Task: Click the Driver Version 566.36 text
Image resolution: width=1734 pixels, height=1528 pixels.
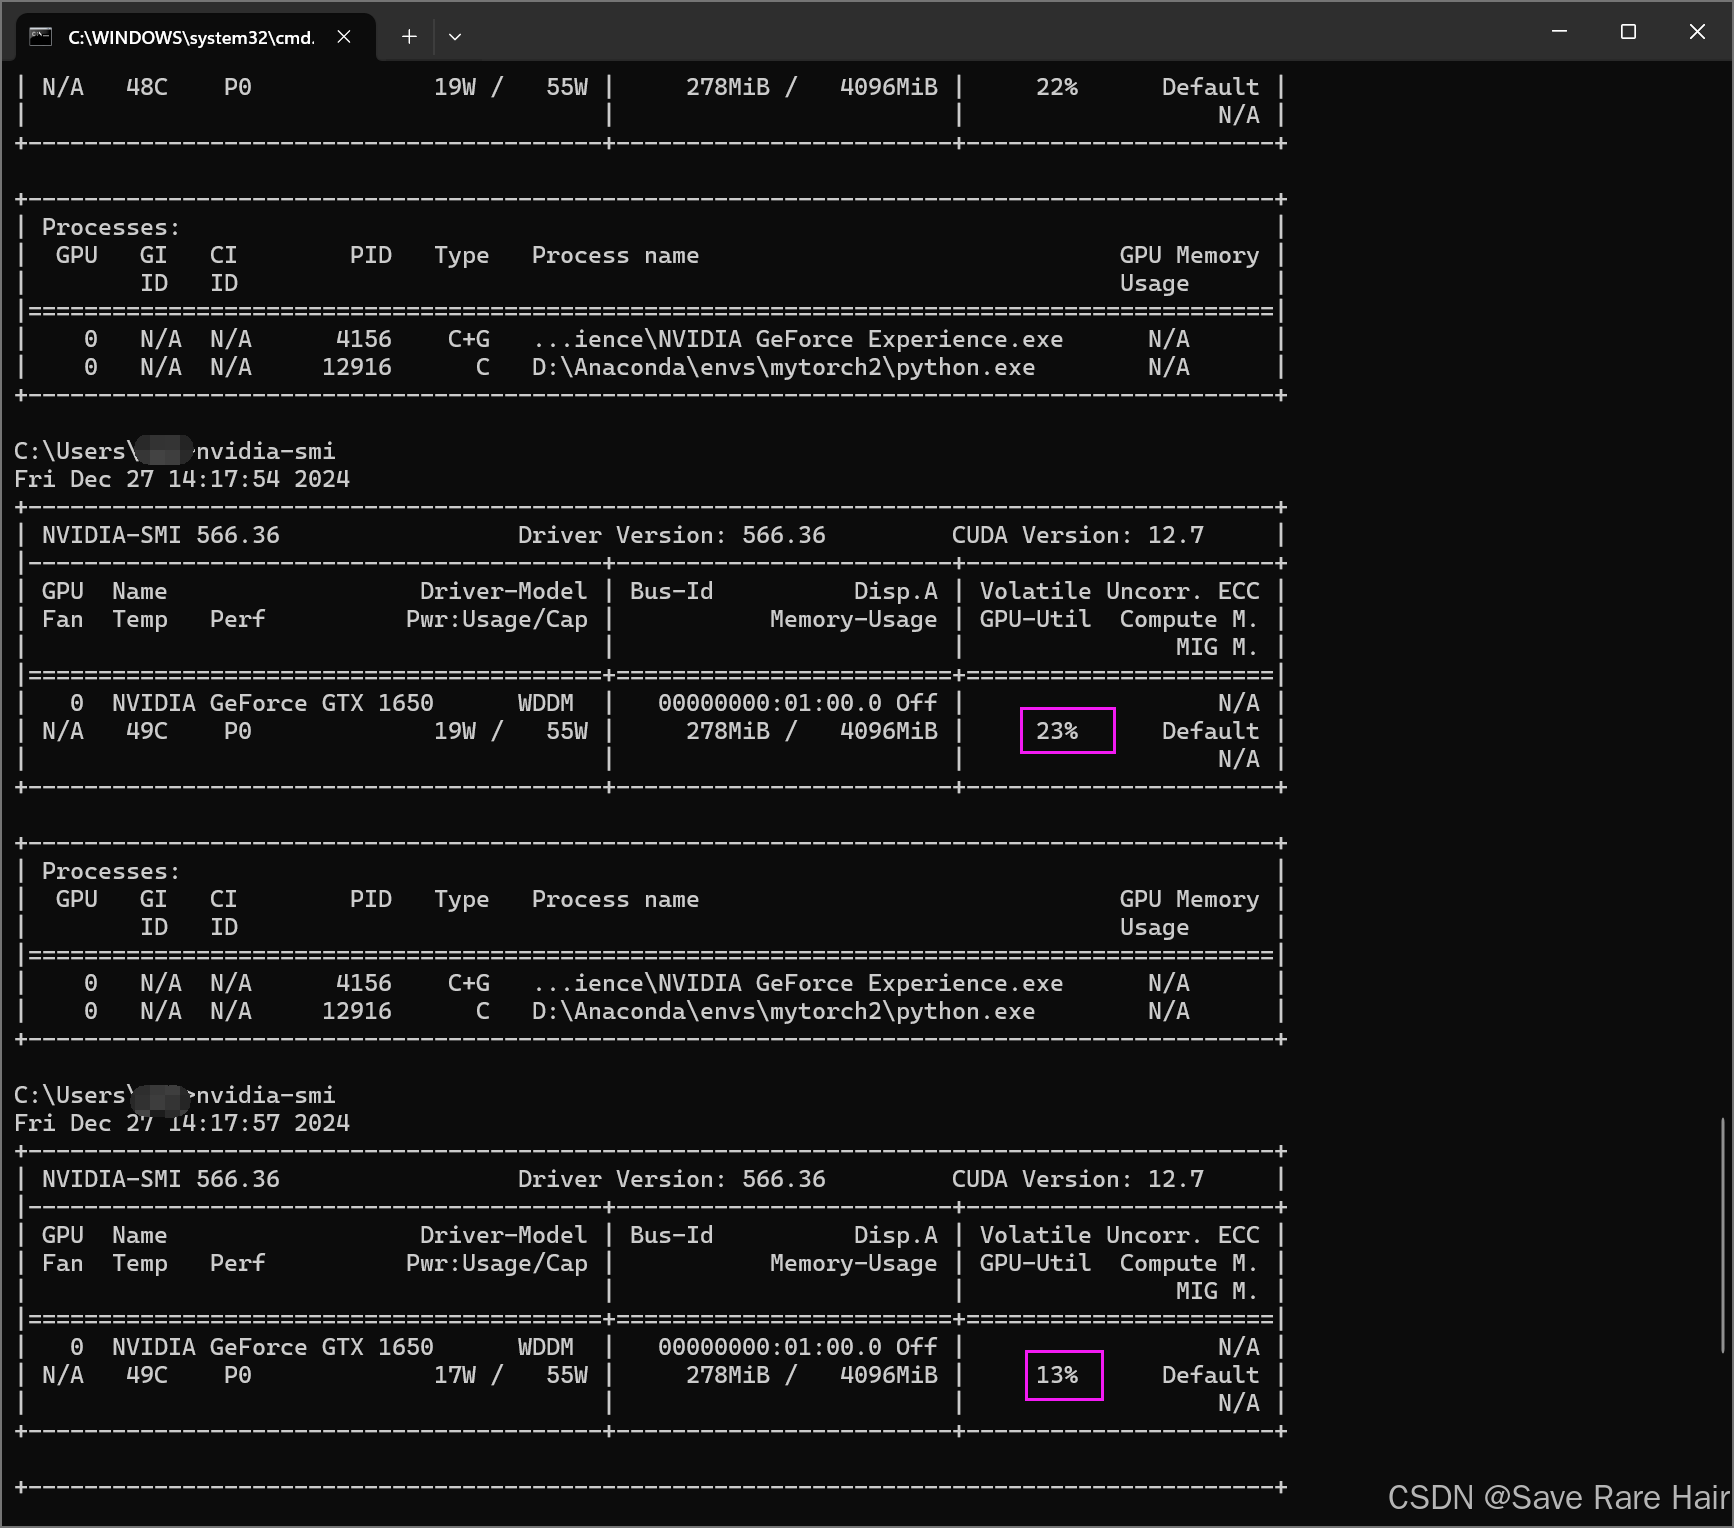Action: coord(671,534)
